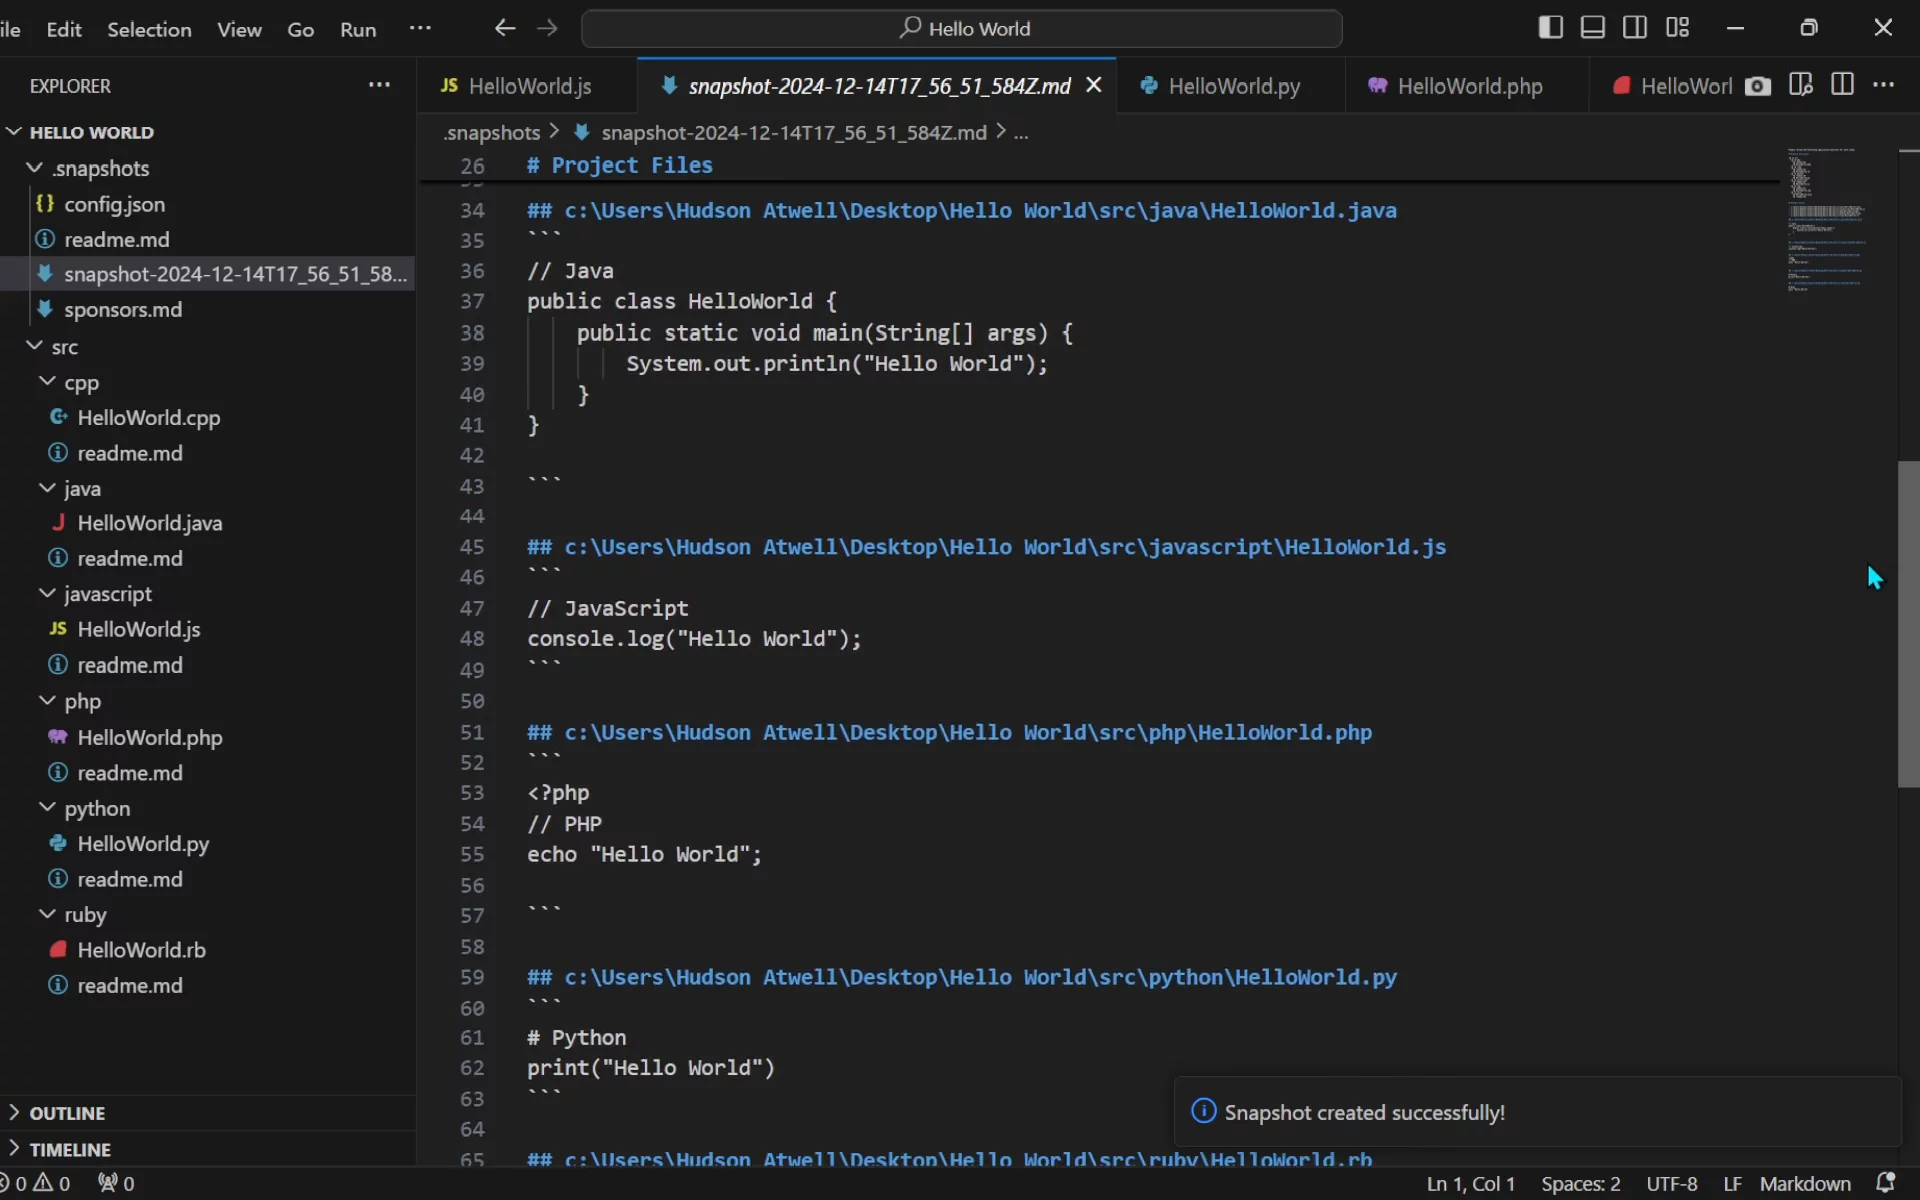Change language mode Markdown
The width and height of the screenshot is (1920, 1200).
point(1805,1183)
